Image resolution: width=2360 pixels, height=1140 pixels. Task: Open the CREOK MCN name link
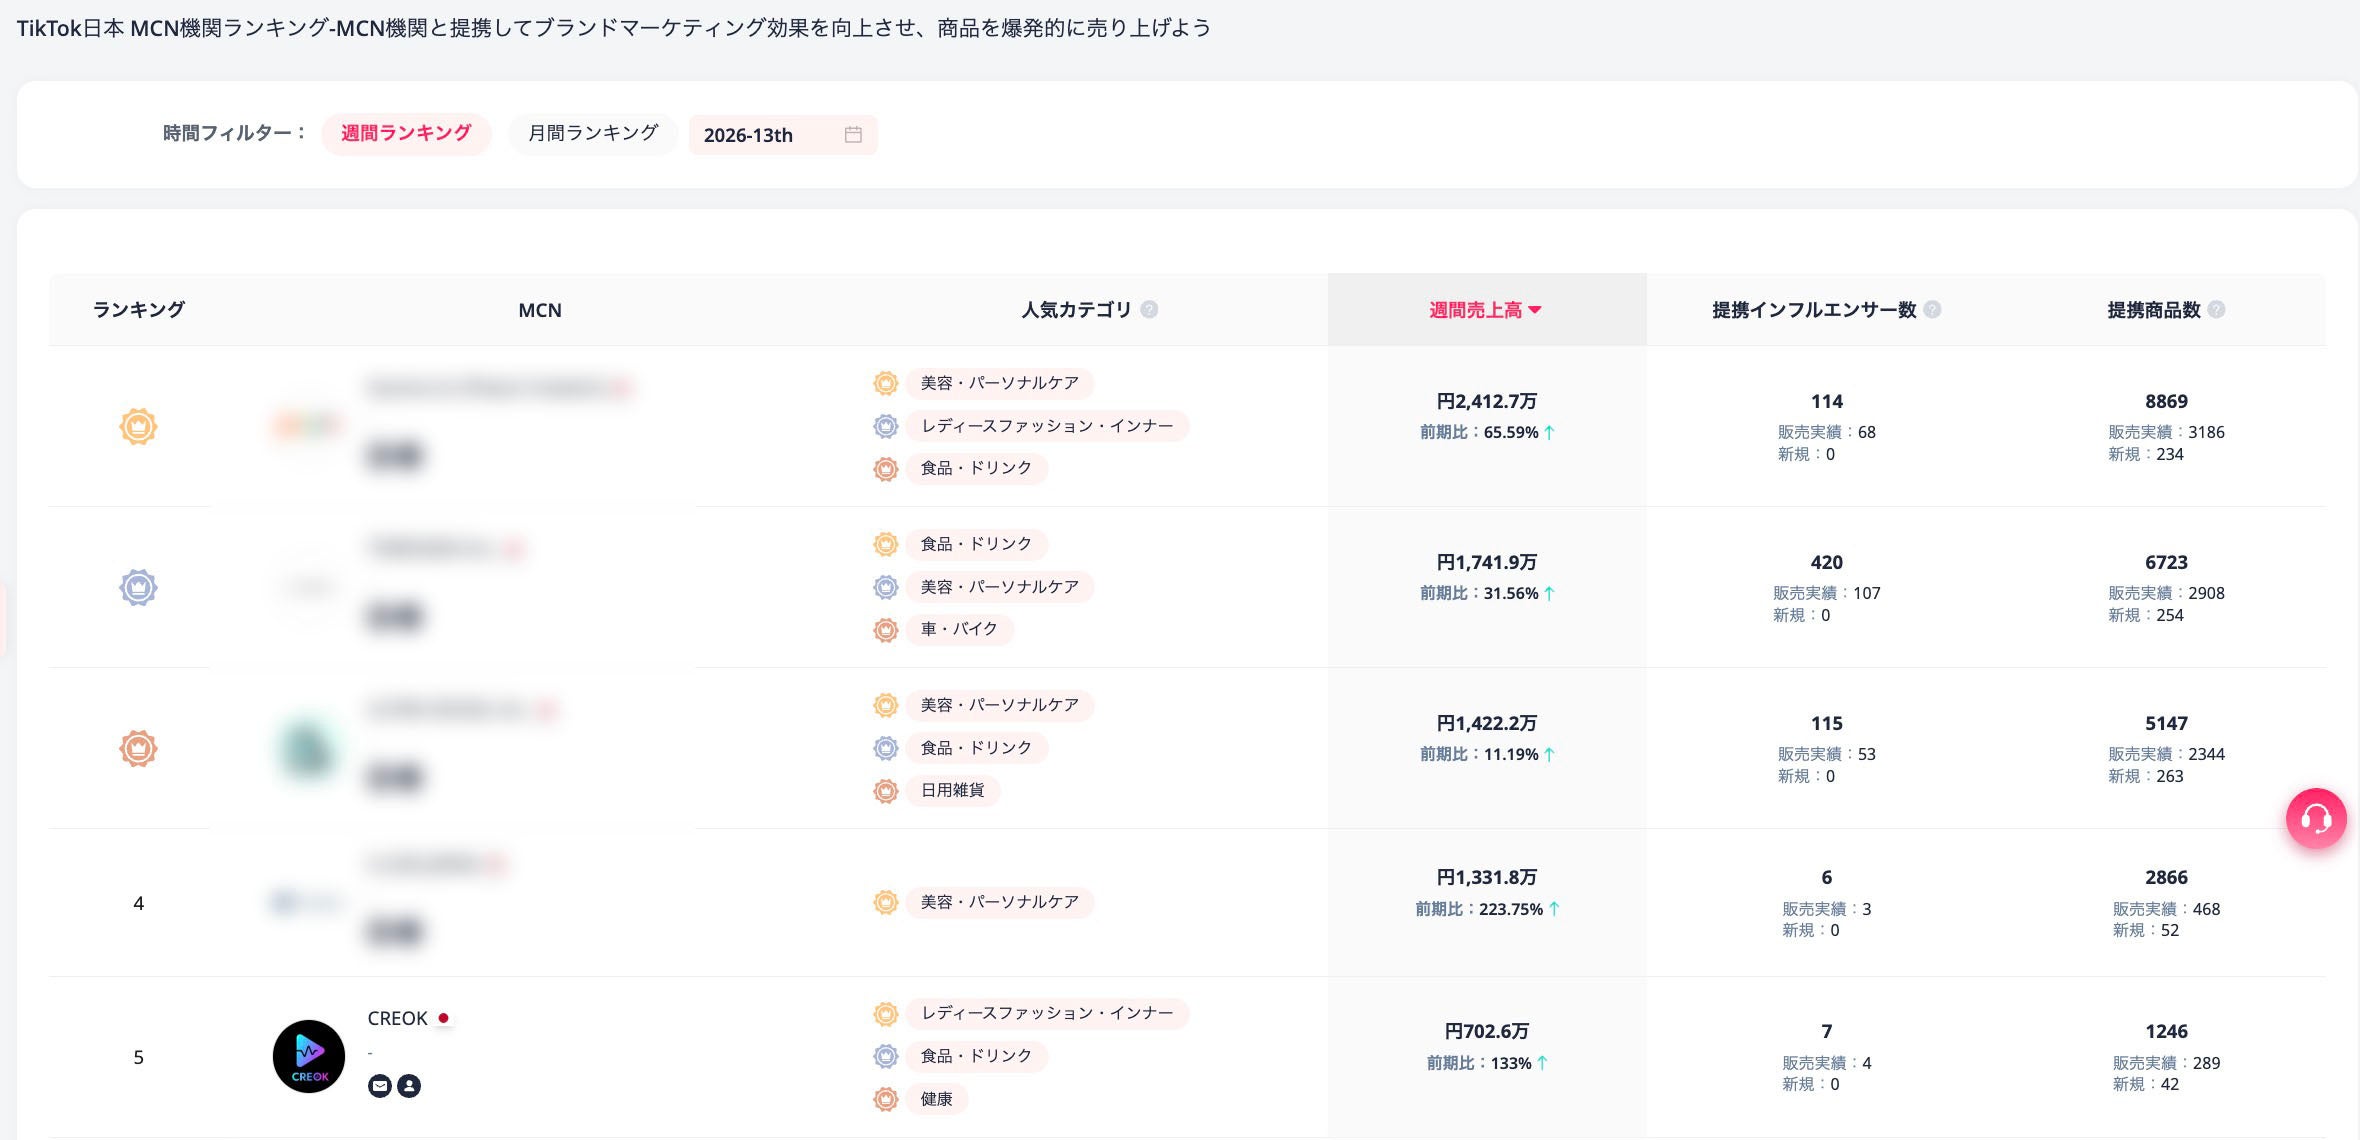coord(397,1018)
